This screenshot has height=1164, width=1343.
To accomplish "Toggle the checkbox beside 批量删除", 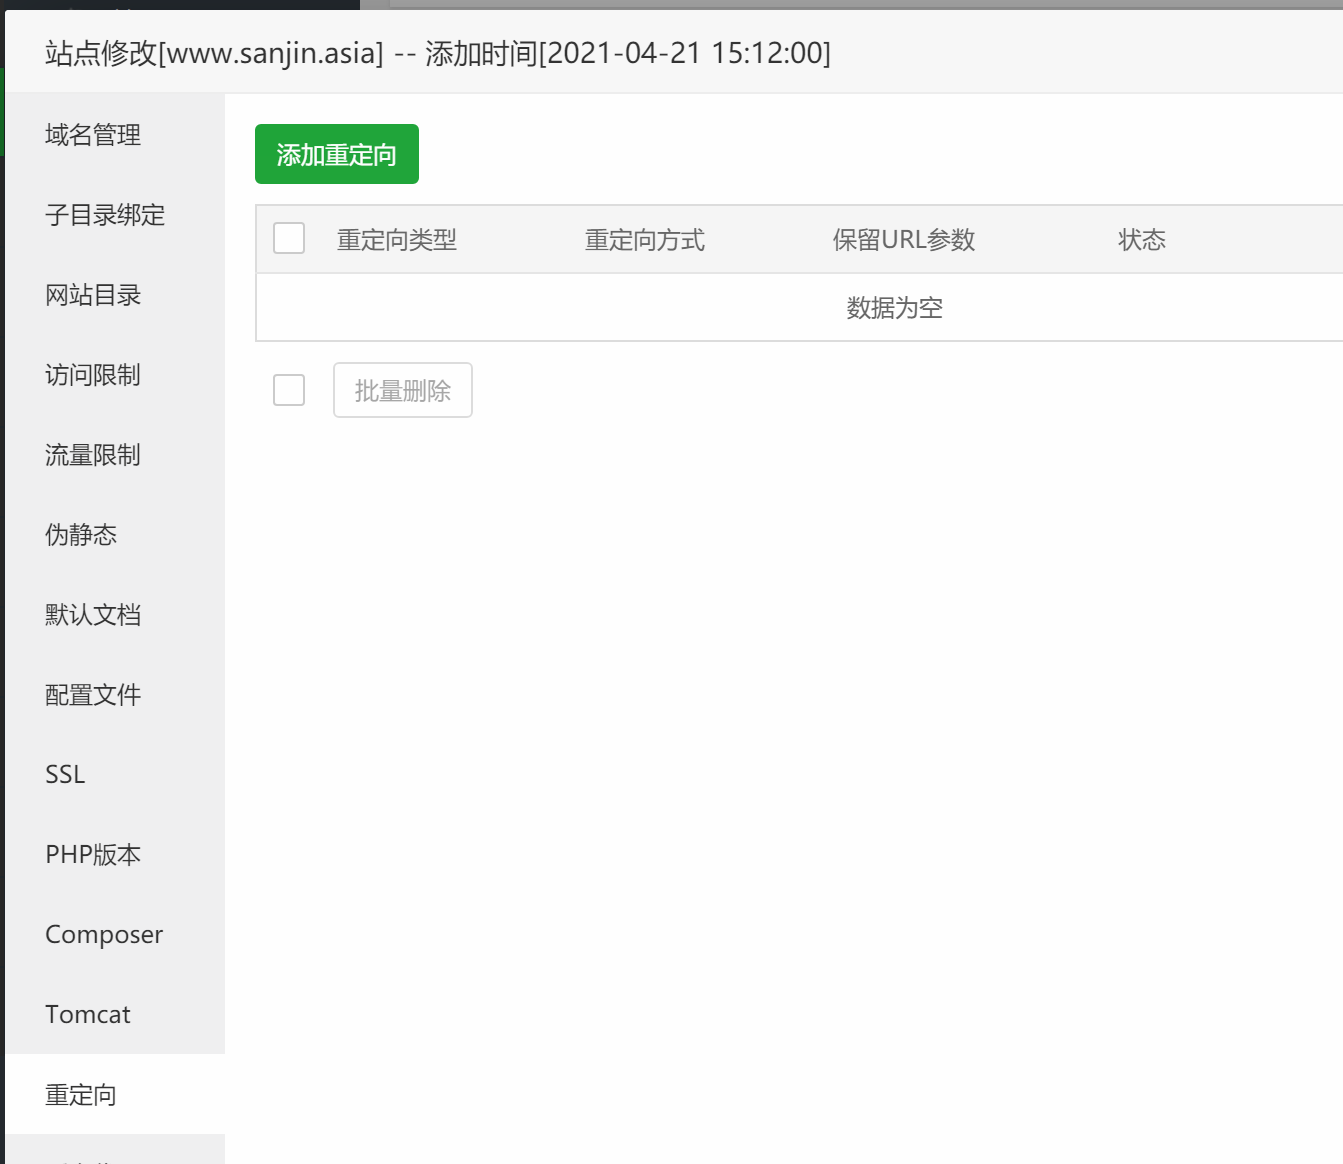I will (x=289, y=390).
